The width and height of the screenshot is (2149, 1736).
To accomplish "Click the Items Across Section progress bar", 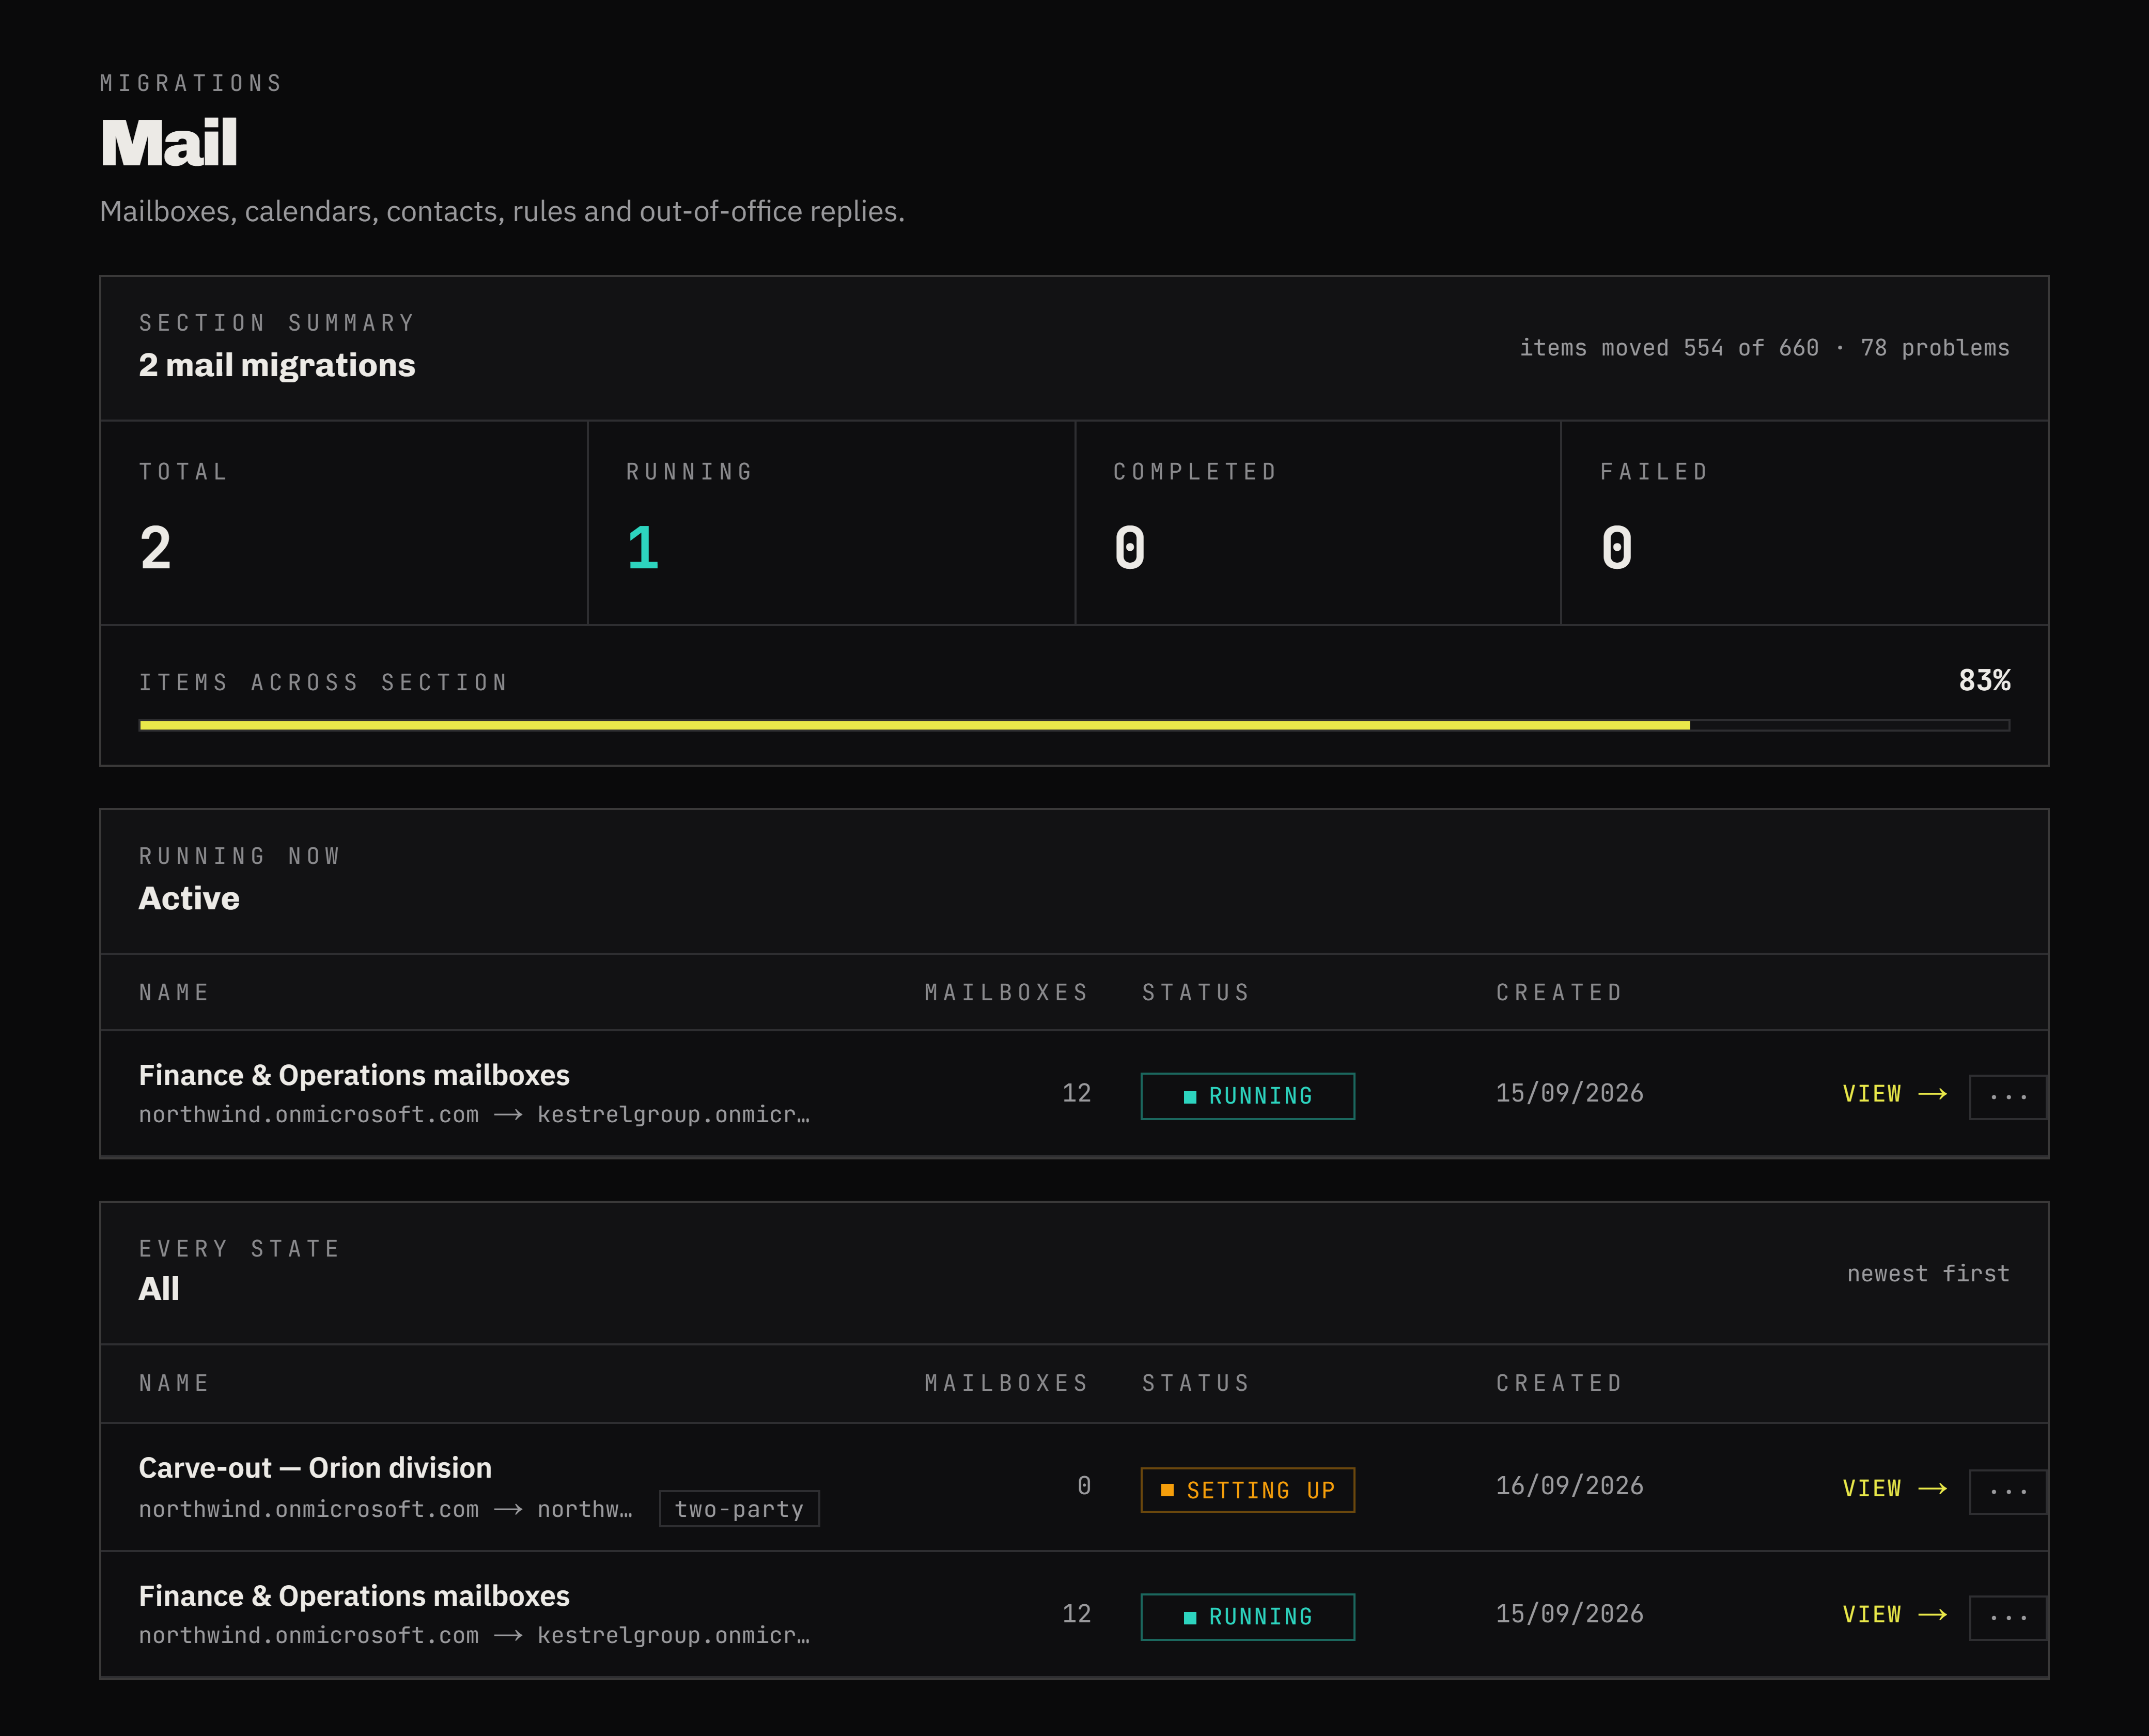I will click(1074, 725).
